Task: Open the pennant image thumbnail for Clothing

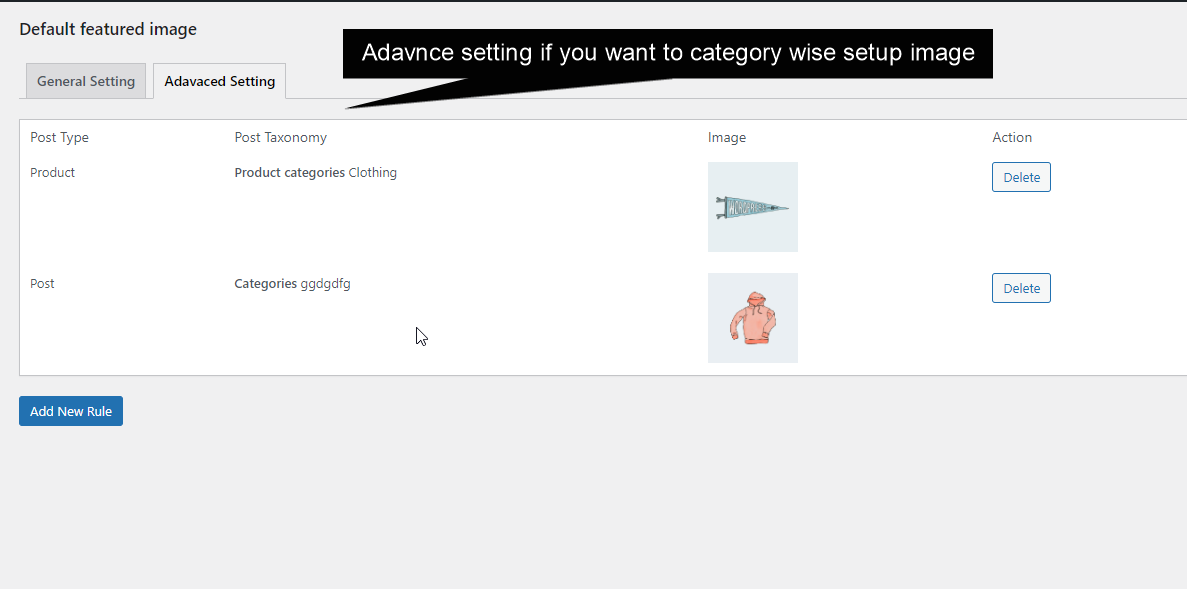Action: pyautogui.click(x=753, y=207)
